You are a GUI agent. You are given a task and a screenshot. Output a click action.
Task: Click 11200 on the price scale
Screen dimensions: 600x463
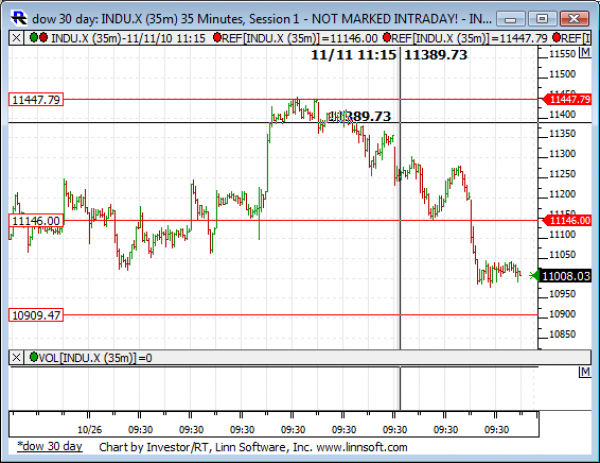coord(562,194)
